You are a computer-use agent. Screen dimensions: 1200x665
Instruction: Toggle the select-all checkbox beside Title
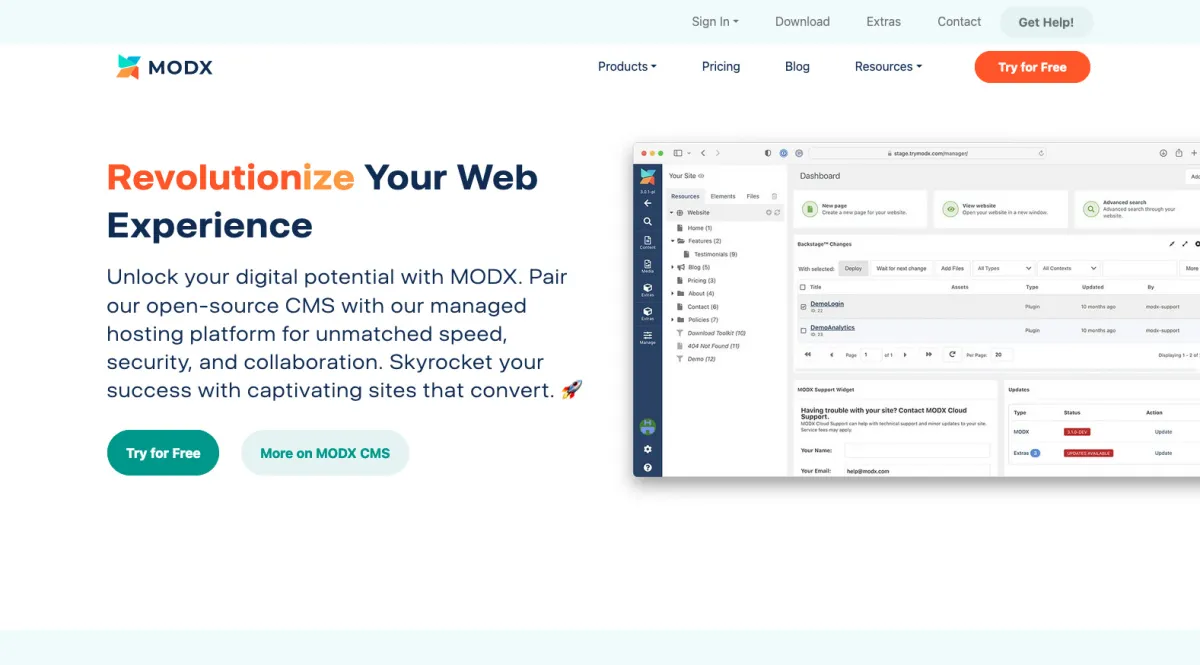803,287
